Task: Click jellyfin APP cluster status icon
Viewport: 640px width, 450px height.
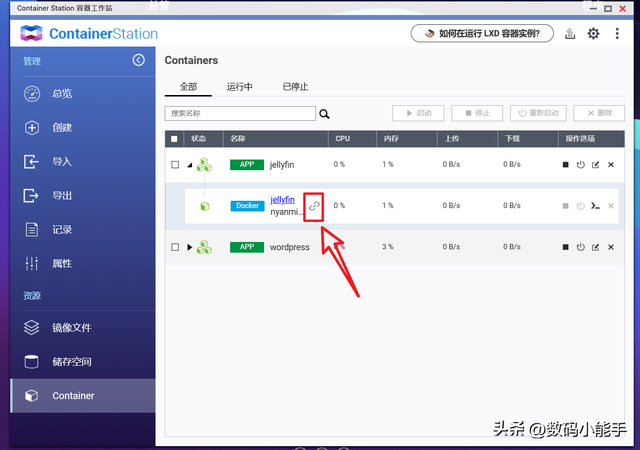Action: click(x=204, y=165)
